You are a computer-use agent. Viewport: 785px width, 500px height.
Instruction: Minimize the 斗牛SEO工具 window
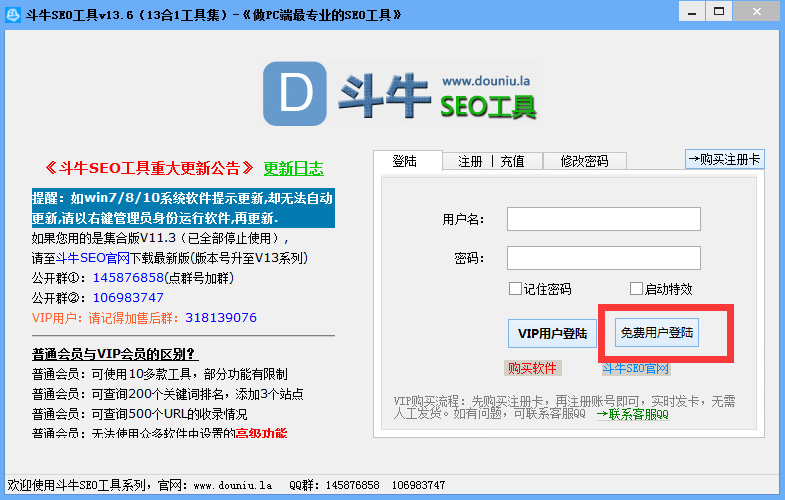click(x=692, y=12)
